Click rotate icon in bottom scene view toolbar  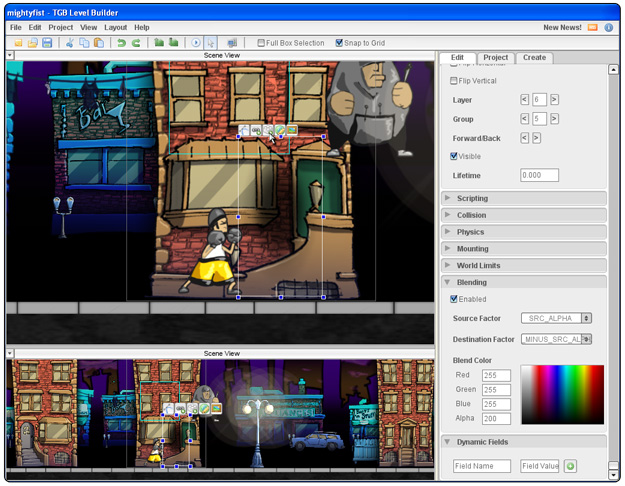(x=169, y=408)
